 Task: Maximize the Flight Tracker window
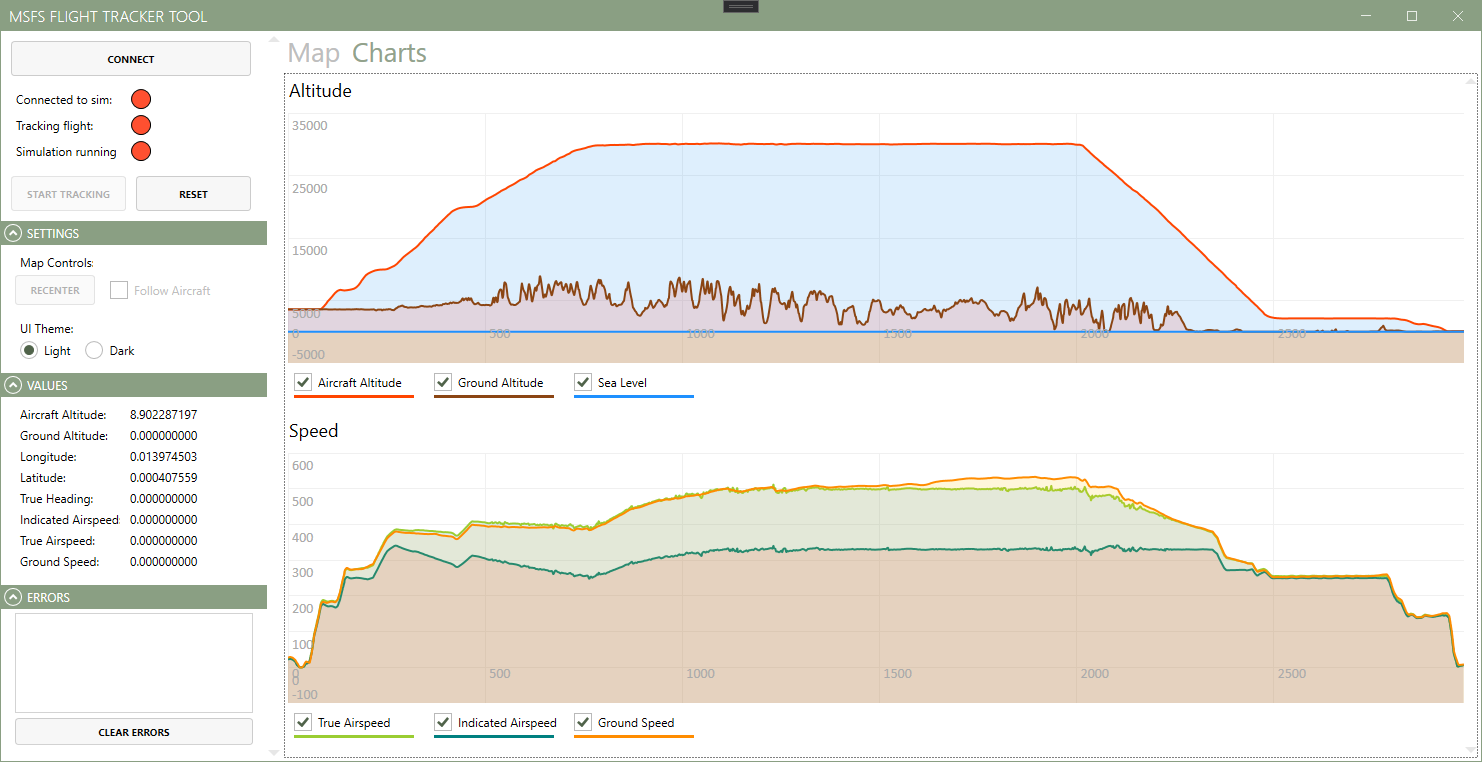(1412, 15)
